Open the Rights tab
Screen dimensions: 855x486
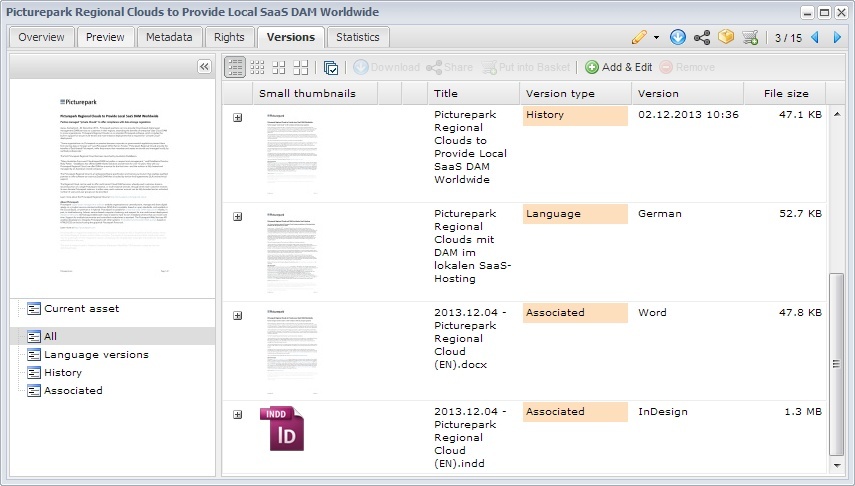coord(229,37)
